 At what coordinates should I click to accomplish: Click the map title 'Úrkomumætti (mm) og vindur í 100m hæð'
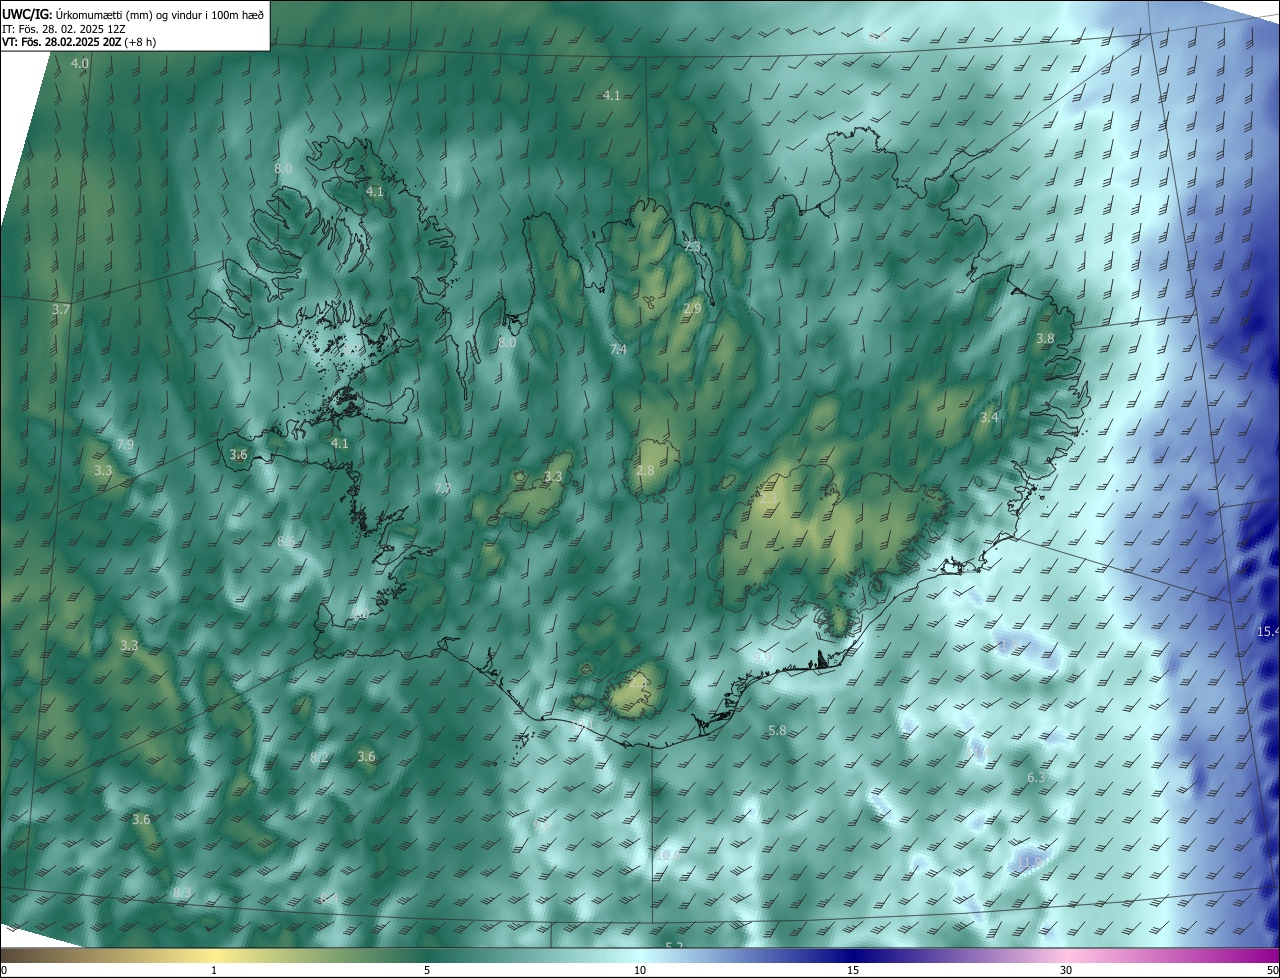[159, 14]
